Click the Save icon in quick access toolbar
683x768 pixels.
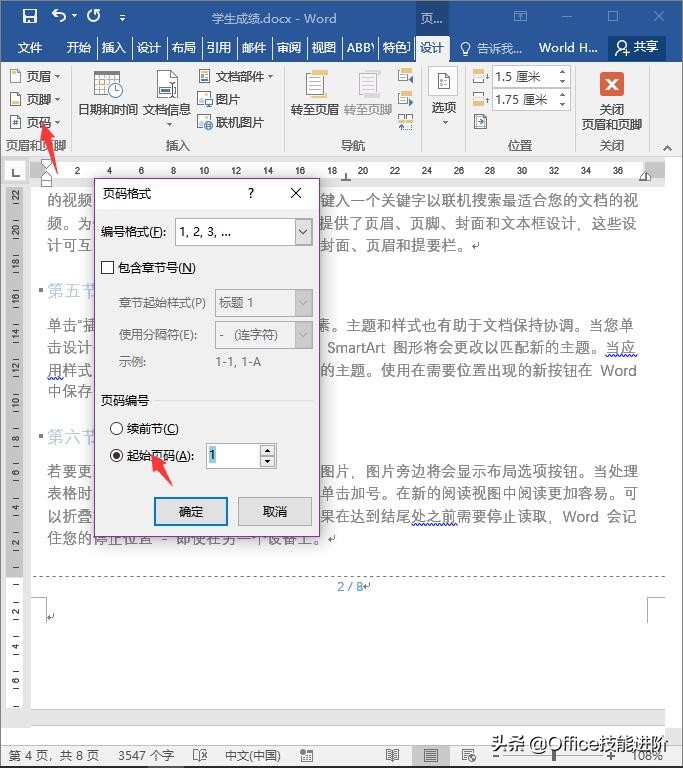(x=30, y=16)
